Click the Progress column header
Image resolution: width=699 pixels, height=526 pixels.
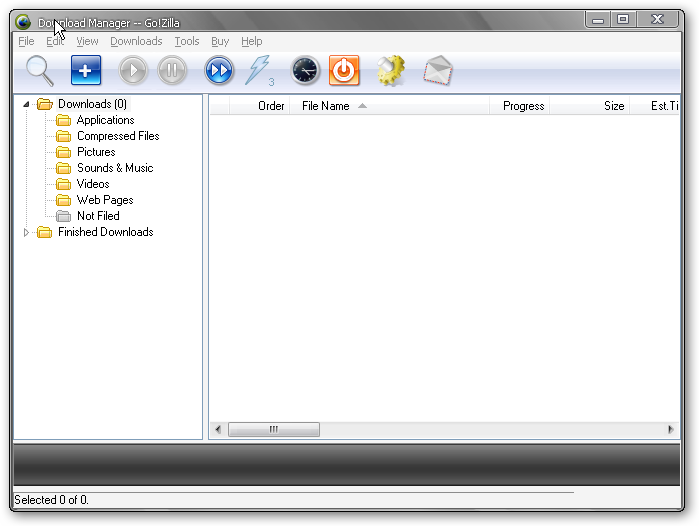click(523, 106)
